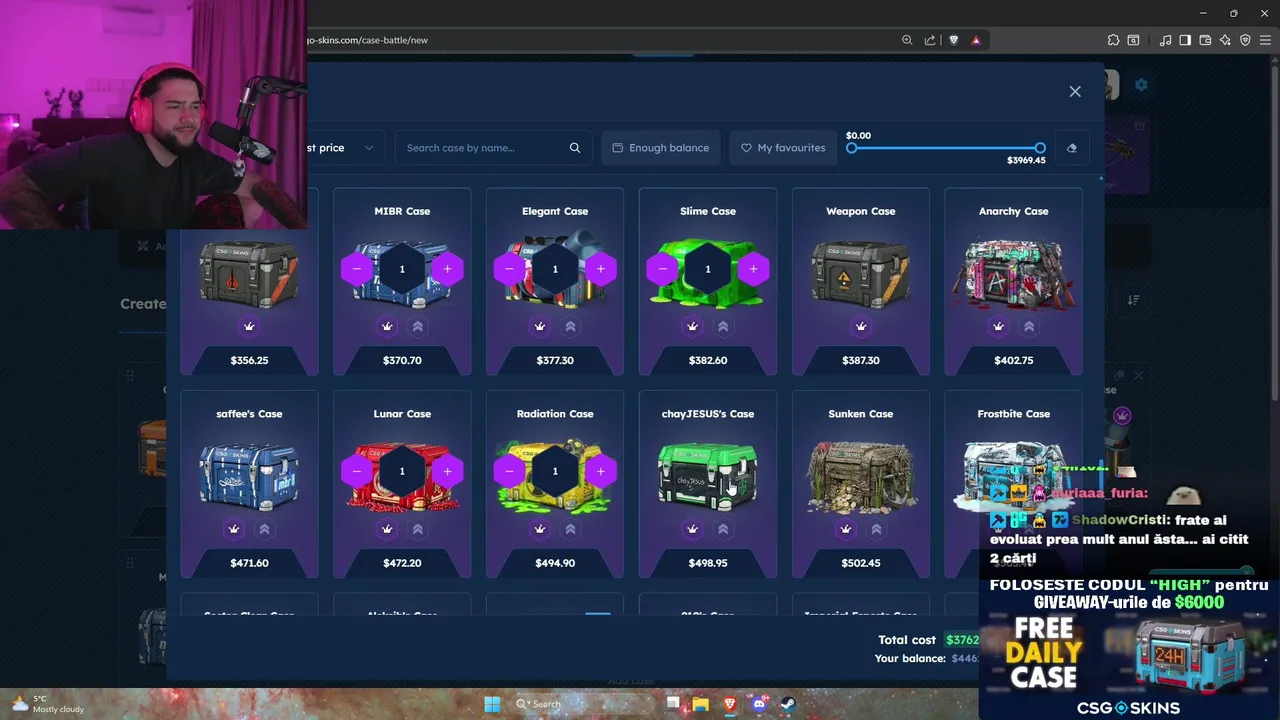Image resolution: width=1280 pixels, height=720 pixels.
Task: Open the Brave Wallet icon
Action: click(1205, 40)
